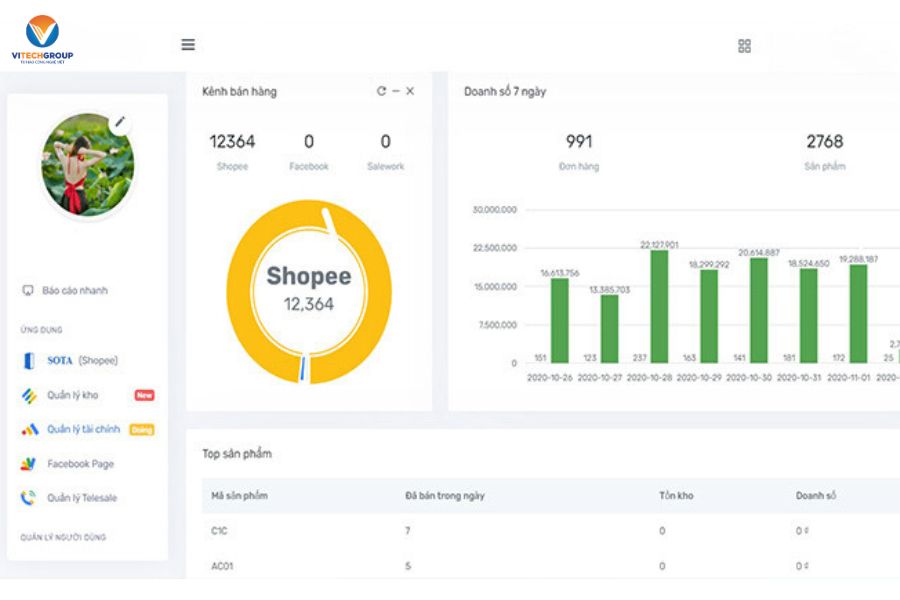
Task: Click the Báo cáo nhanh monitor icon
Action: pos(28,291)
